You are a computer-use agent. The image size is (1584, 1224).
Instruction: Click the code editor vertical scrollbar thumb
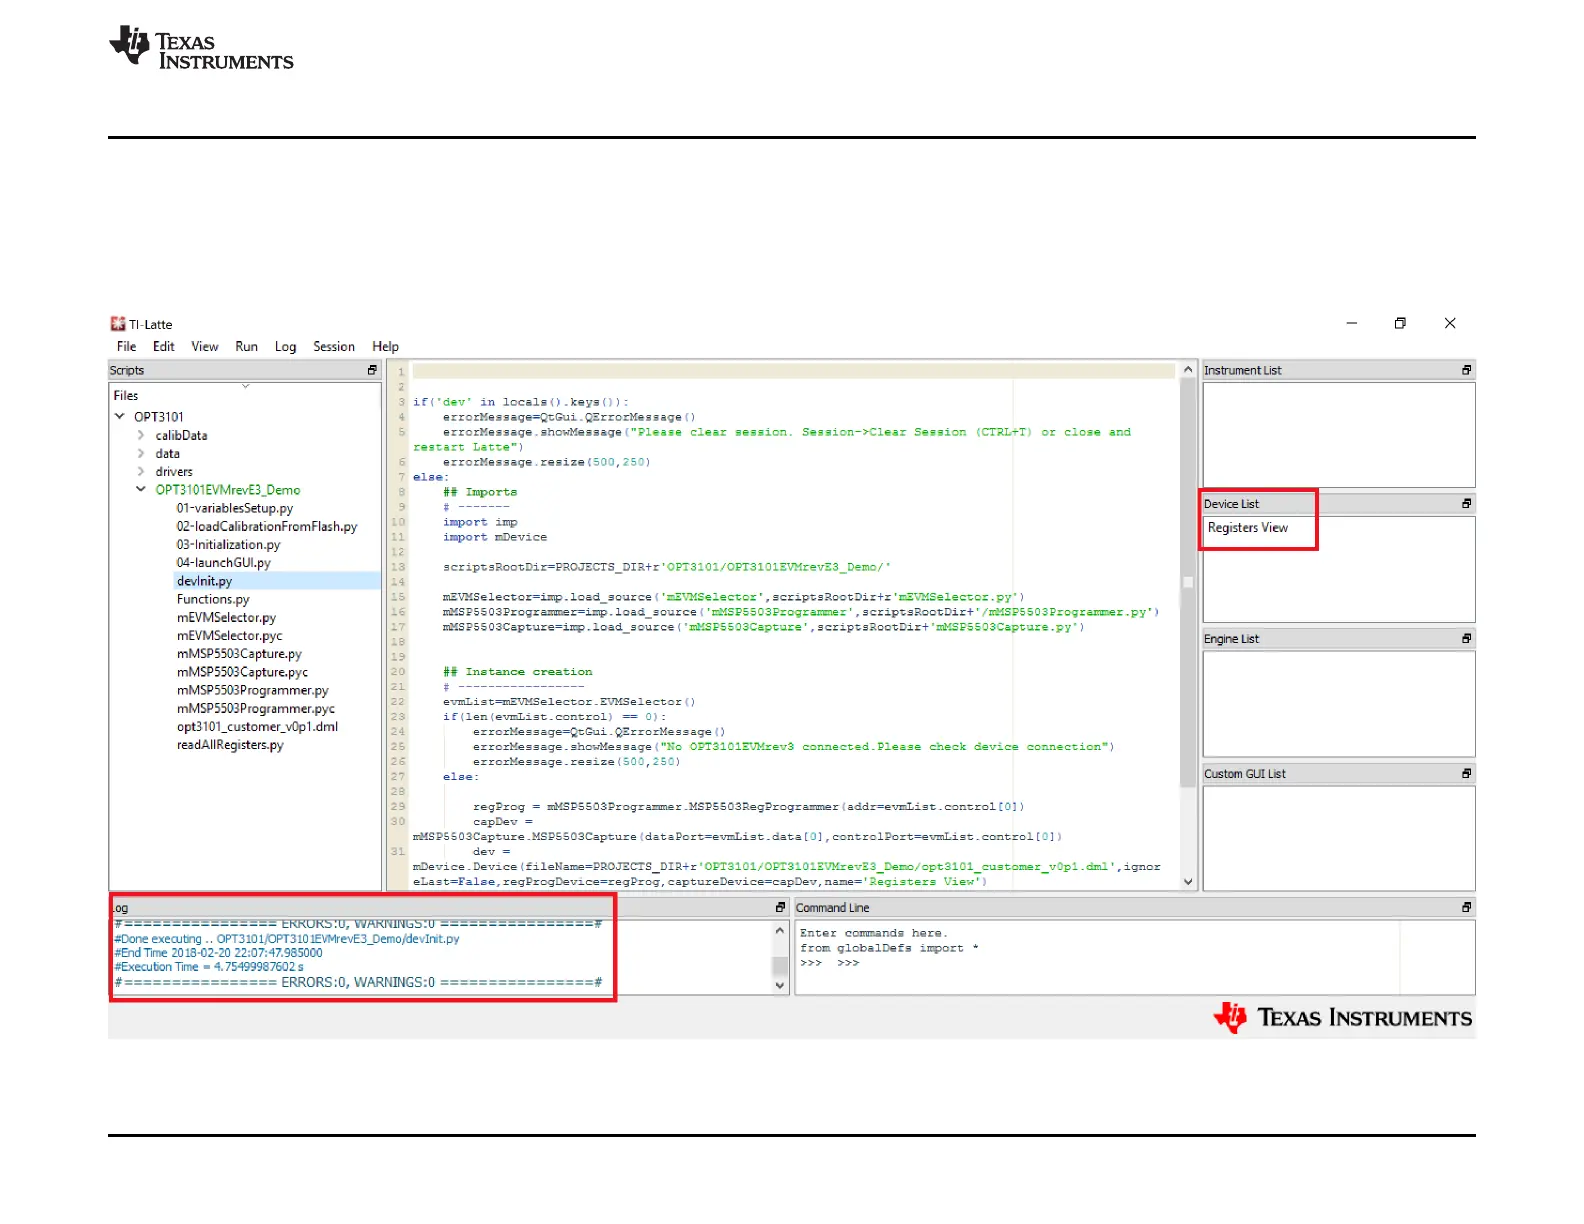(1188, 582)
